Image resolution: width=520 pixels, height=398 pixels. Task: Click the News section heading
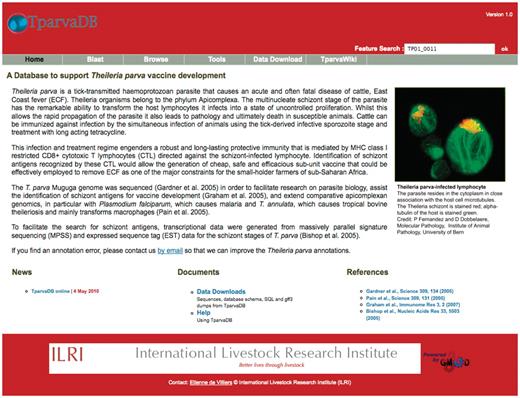(22, 272)
